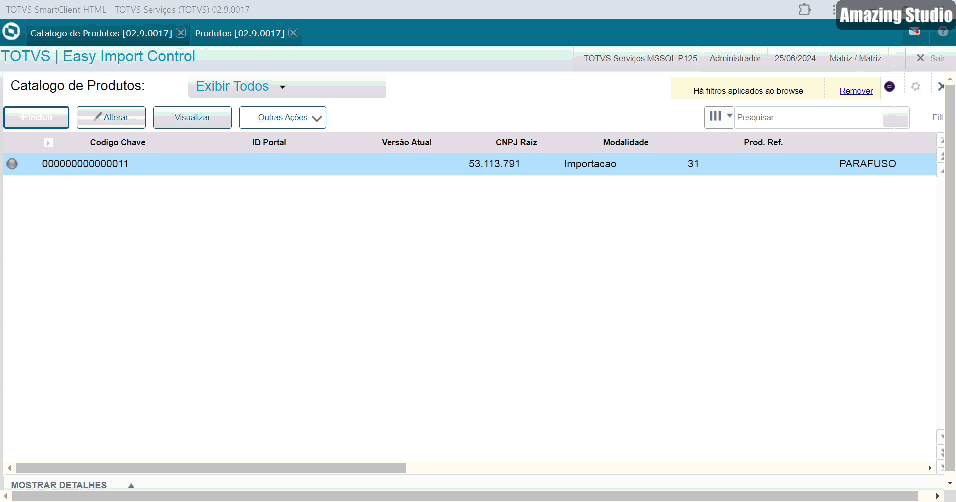Sort by Prod. Ref. column header
Screen dimensions: 956x502
tap(763, 142)
